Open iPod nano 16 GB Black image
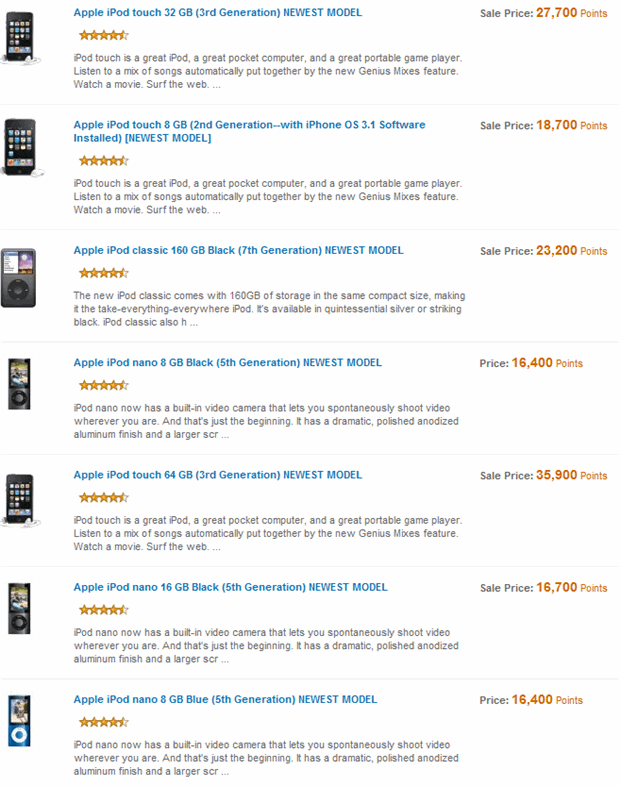This screenshot has width=620, height=786. (x=19, y=609)
